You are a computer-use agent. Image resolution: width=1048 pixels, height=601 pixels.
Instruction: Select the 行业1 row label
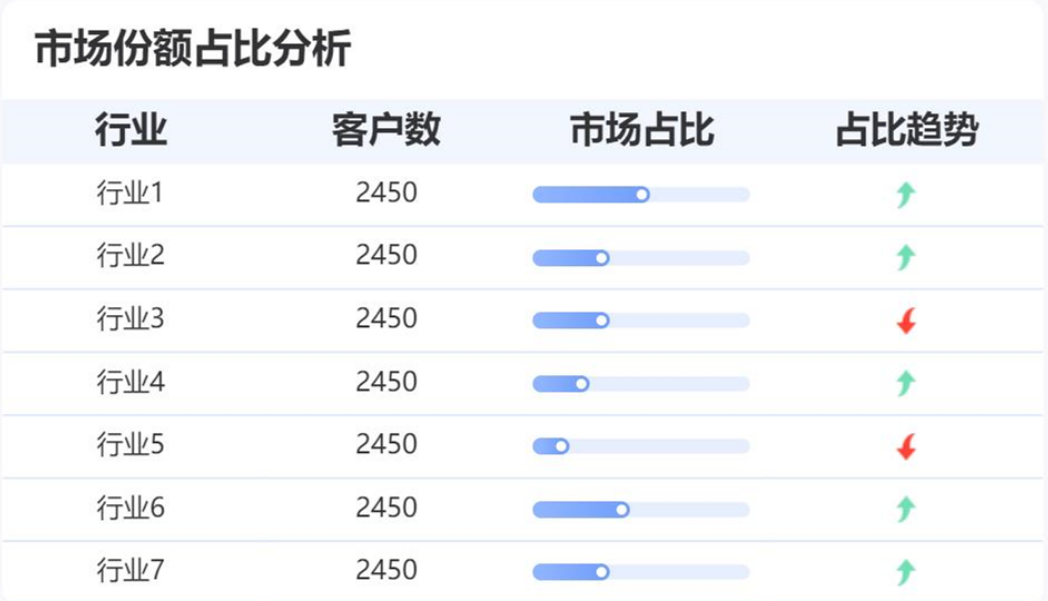[130, 192]
